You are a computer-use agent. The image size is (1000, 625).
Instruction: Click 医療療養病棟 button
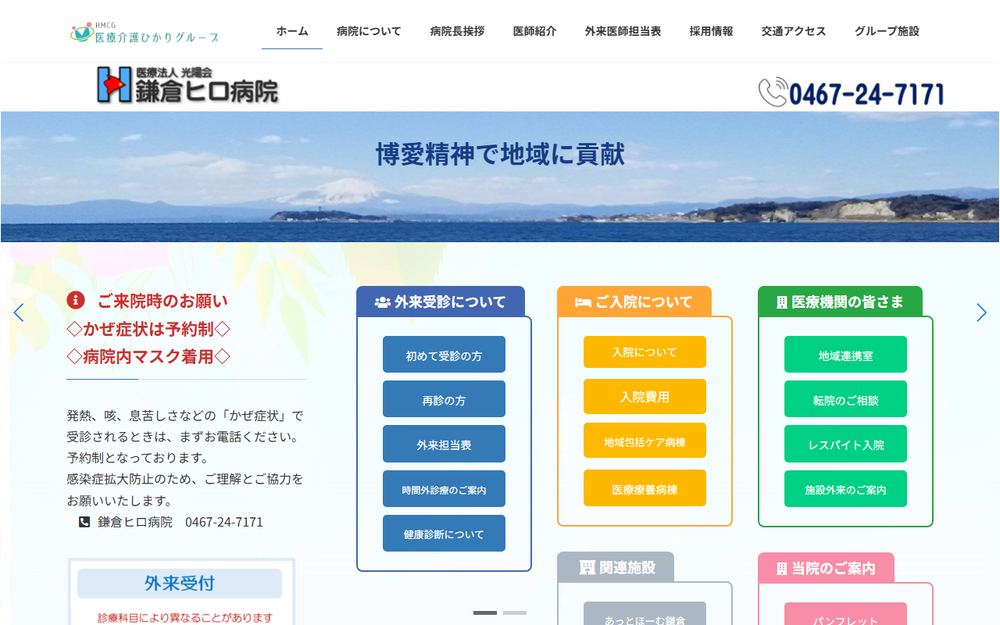click(x=645, y=489)
